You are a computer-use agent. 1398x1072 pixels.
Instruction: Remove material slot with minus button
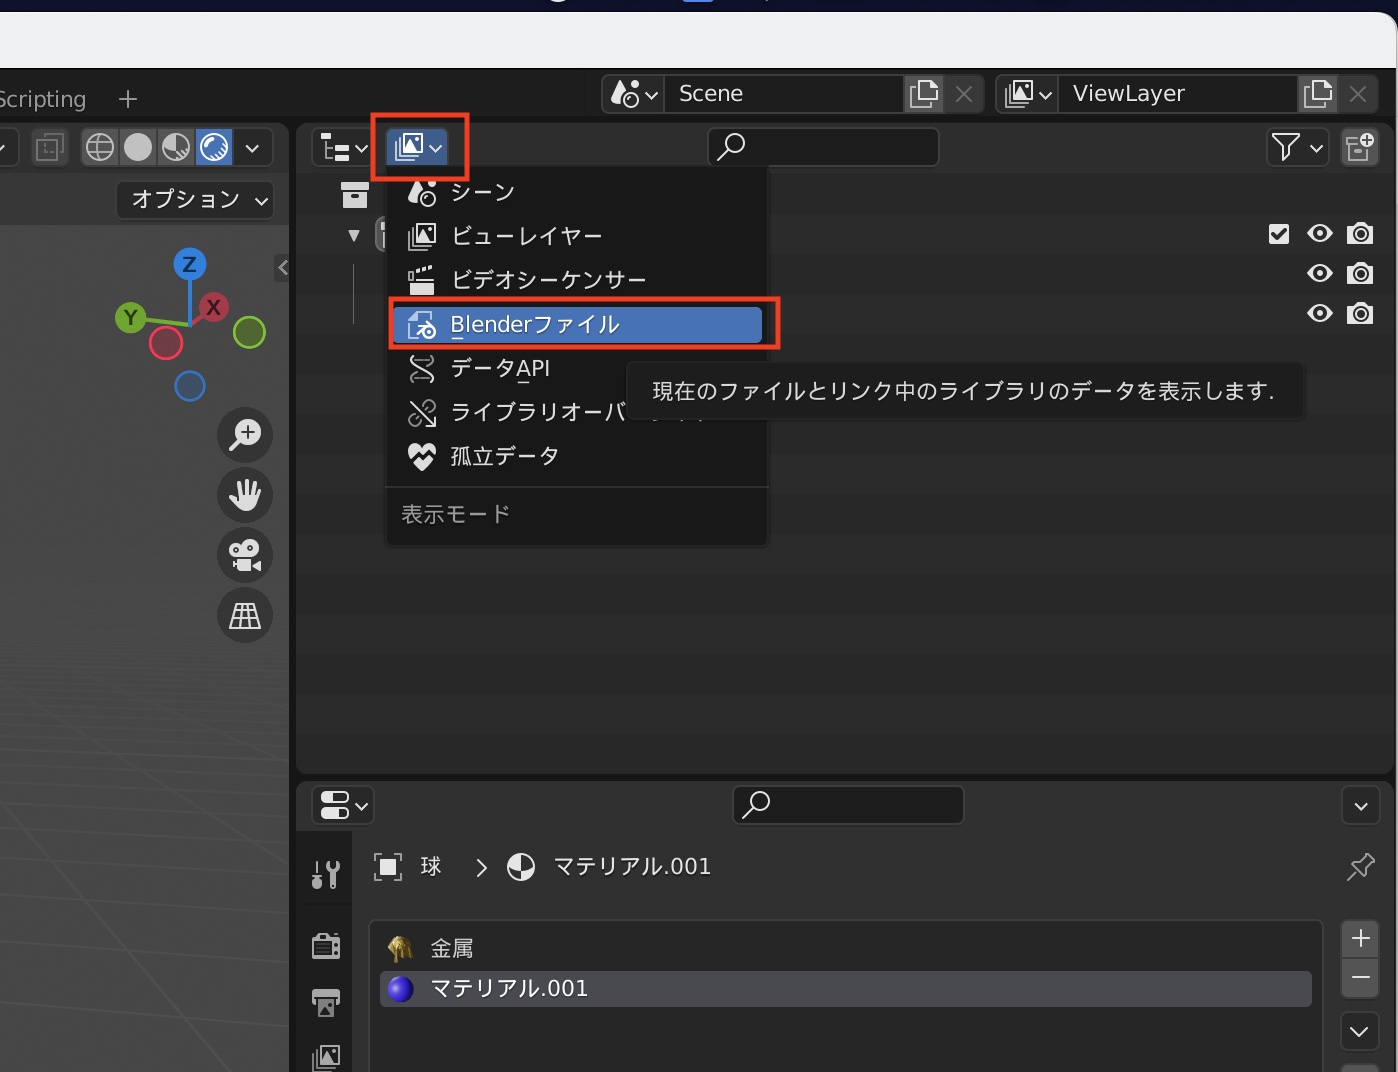1360,977
